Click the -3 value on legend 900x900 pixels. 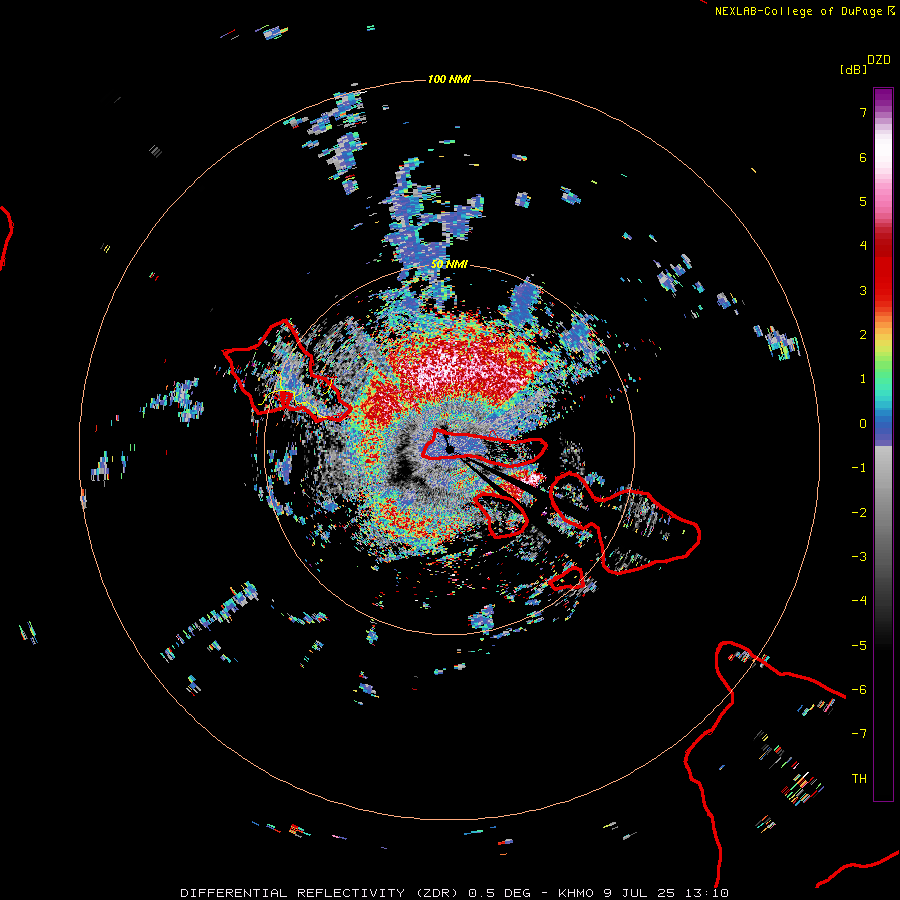(859, 557)
